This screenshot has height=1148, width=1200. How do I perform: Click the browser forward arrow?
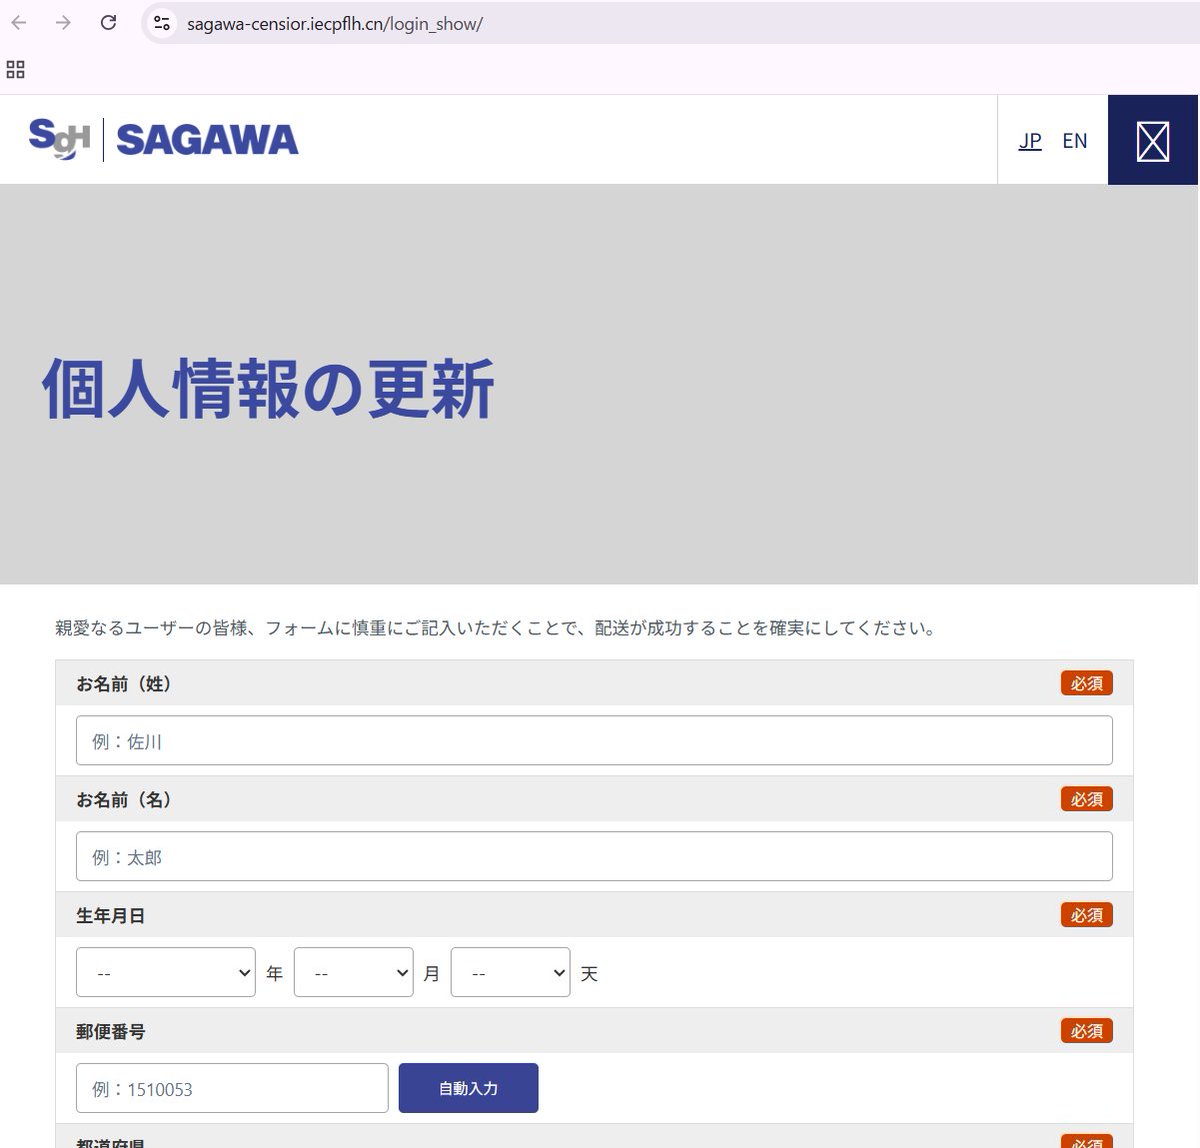pyautogui.click(x=63, y=23)
